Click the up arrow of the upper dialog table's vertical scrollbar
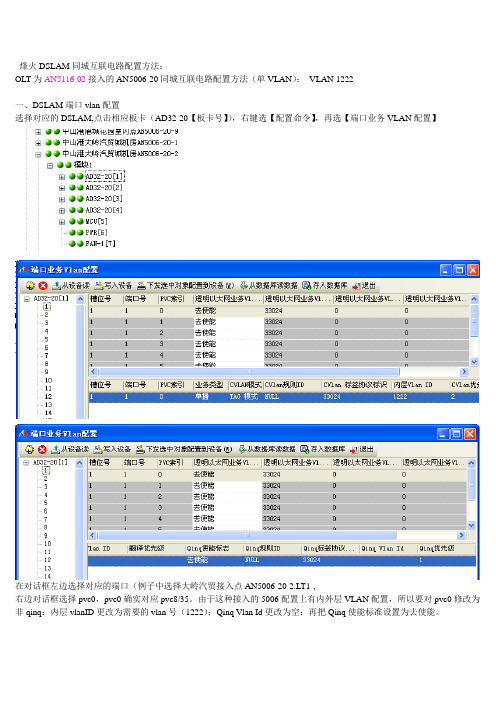Screen dimensions: 496x702 tap(475, 299)
